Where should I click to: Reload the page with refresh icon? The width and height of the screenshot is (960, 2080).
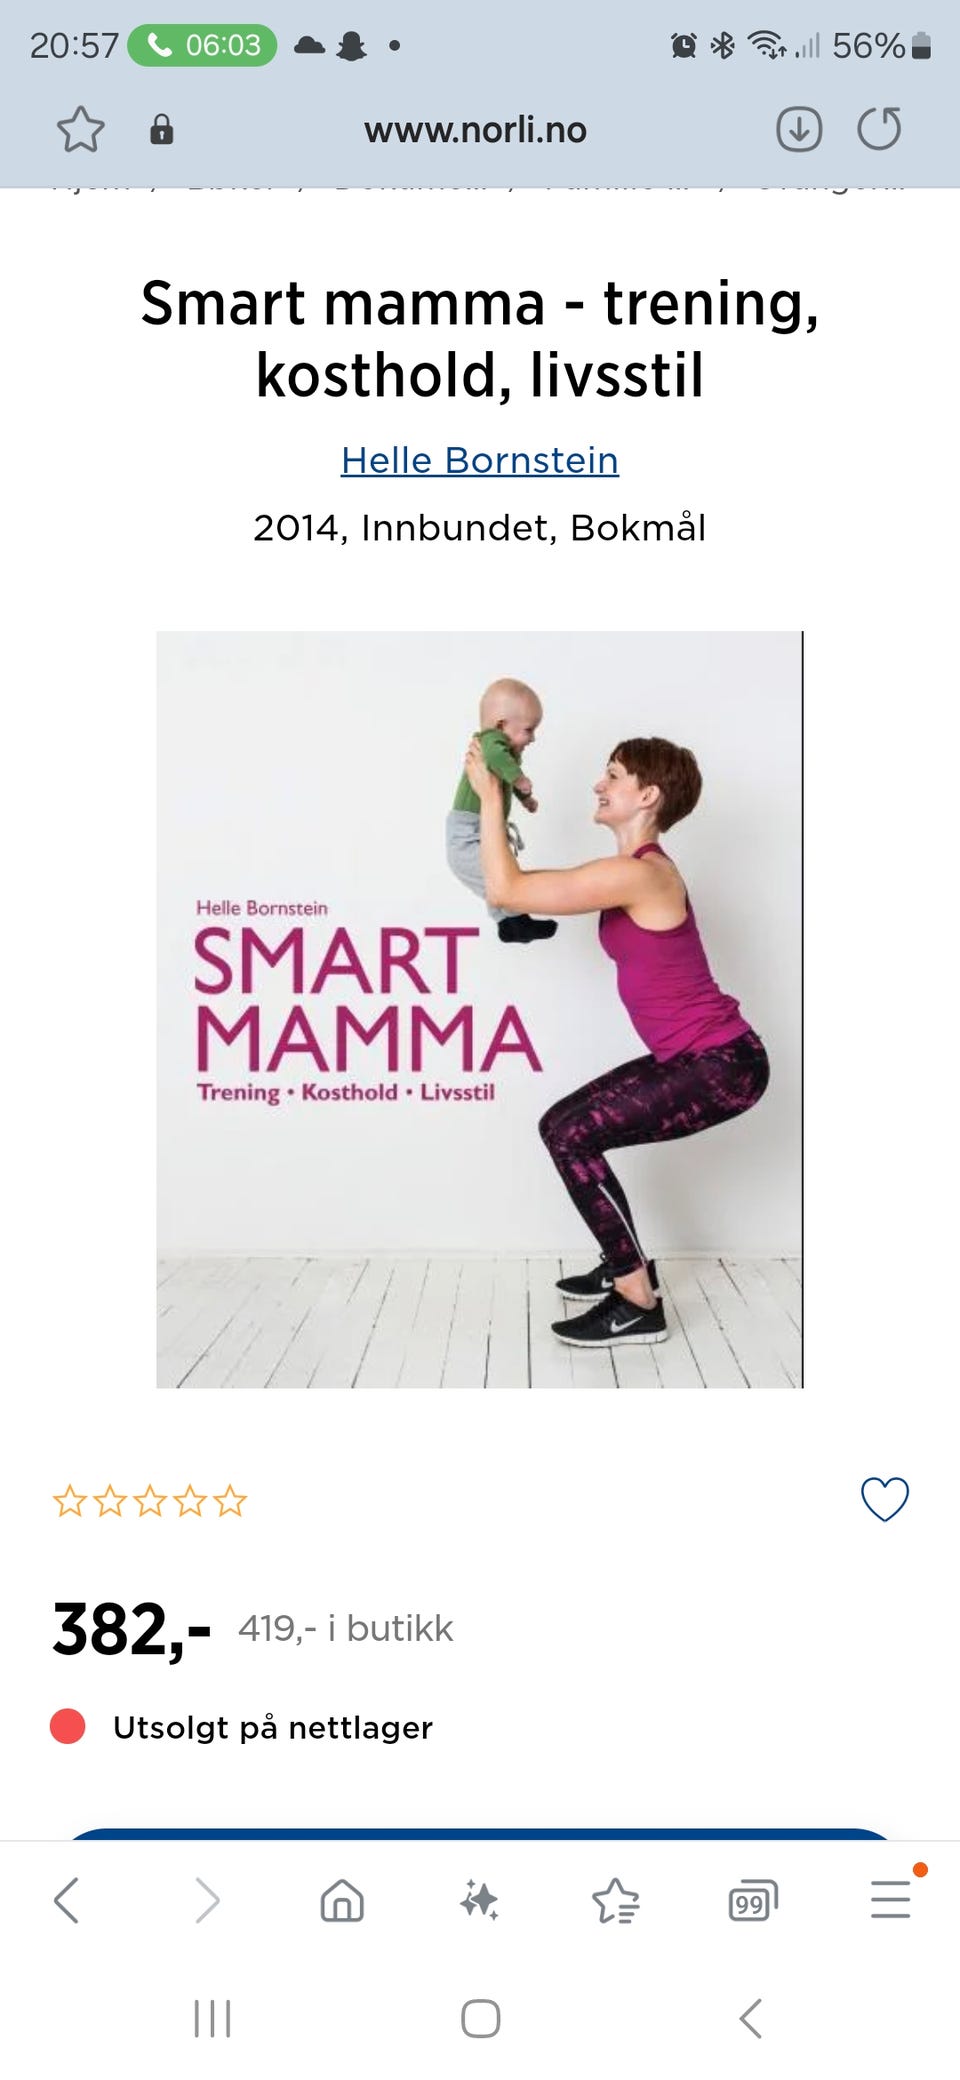[x=880, y=129]
